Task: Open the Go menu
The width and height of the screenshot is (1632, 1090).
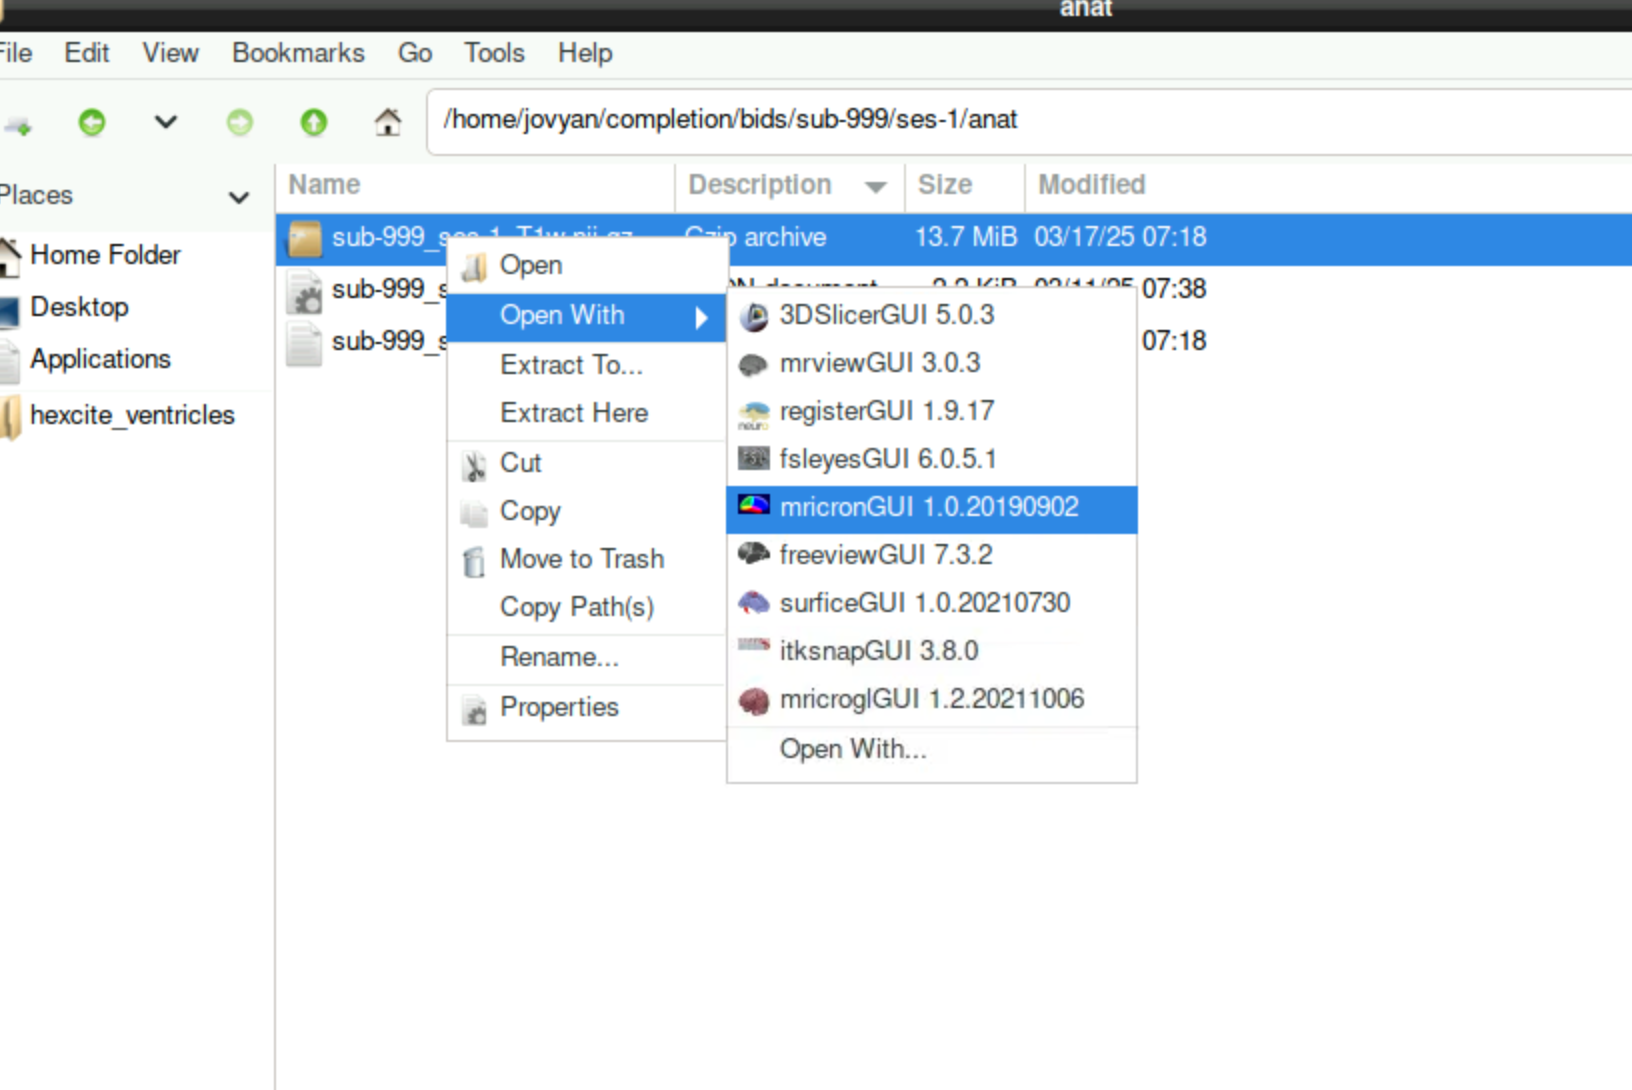Action: coord(415,53)
